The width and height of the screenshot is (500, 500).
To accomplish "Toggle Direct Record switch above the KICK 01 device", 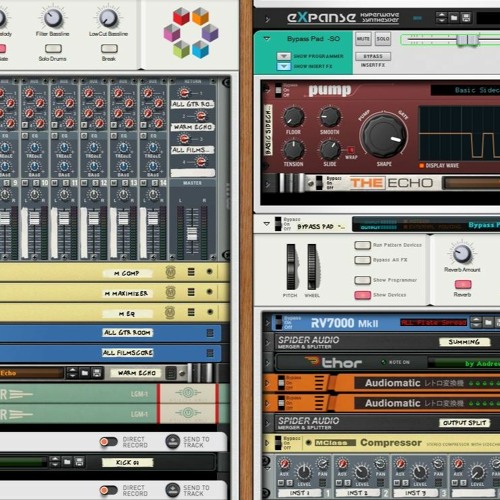I will (108, 442).
